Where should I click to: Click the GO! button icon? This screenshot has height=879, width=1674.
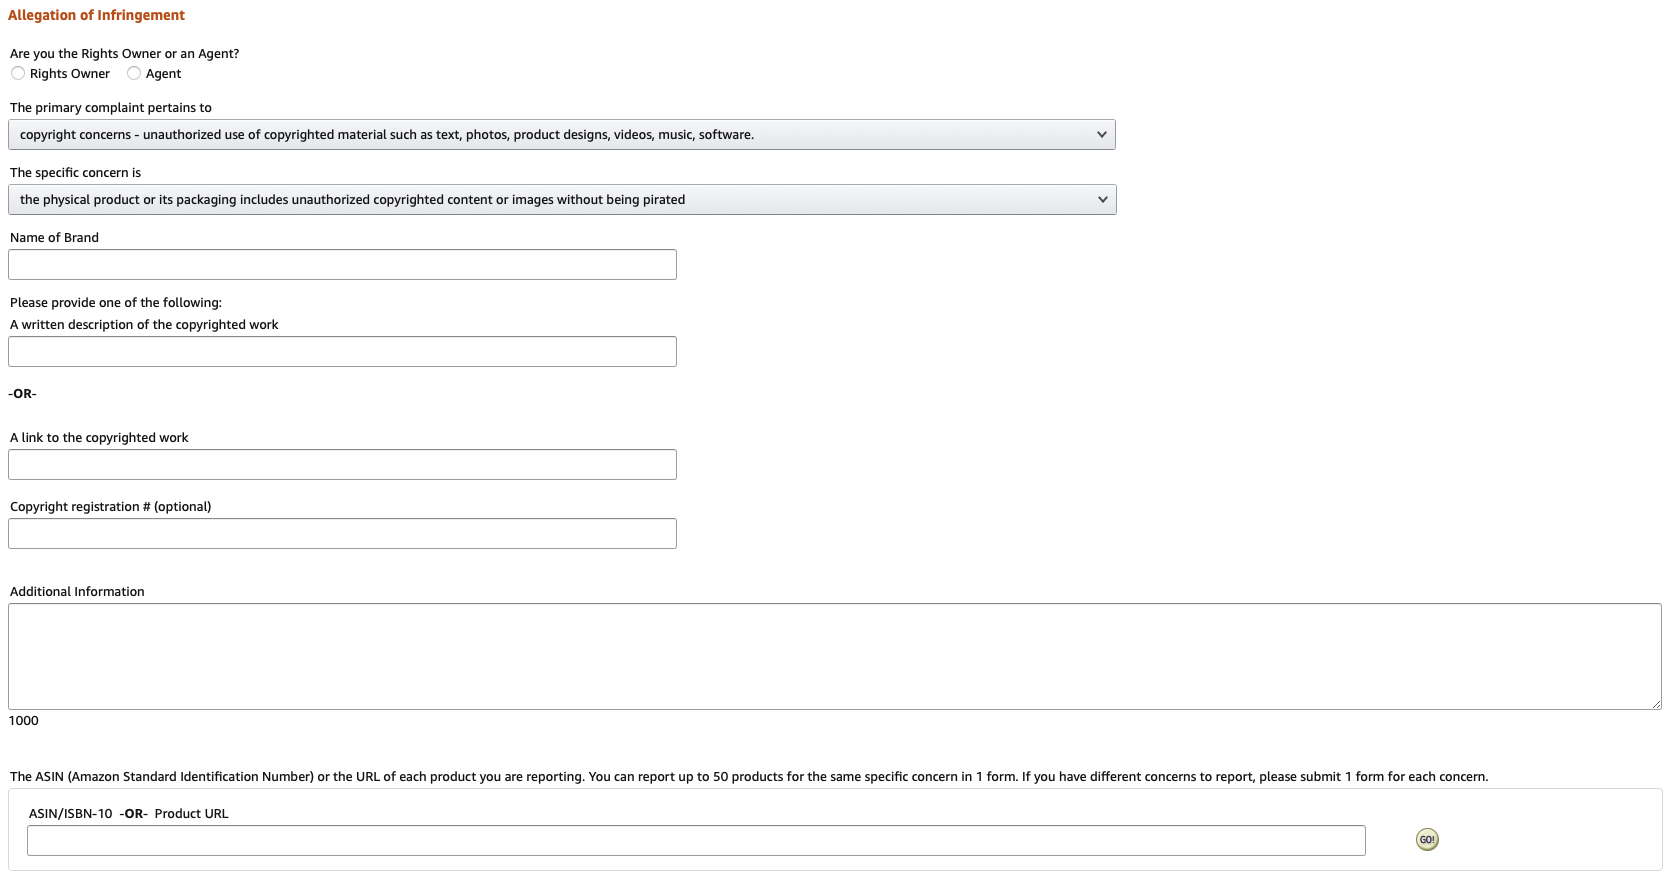[x=1427, y=840]
